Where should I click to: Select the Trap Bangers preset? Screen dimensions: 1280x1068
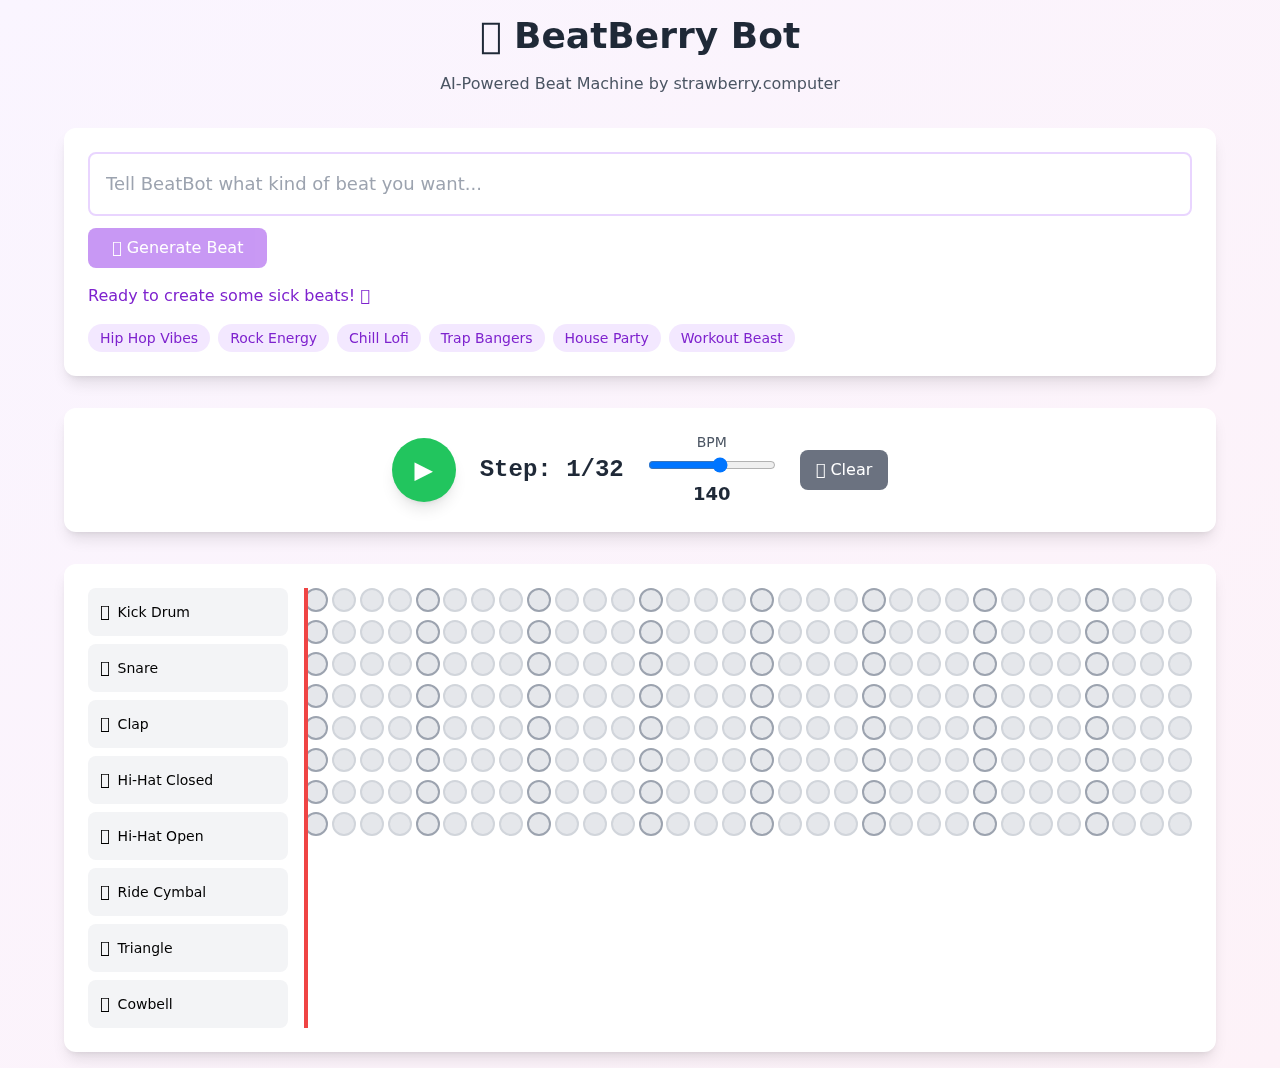[x=486, y=338]
